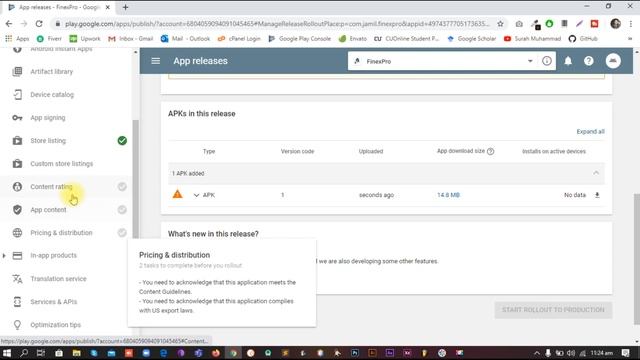
Task: Go back with browser back arrow
Action: pos(9,24)
